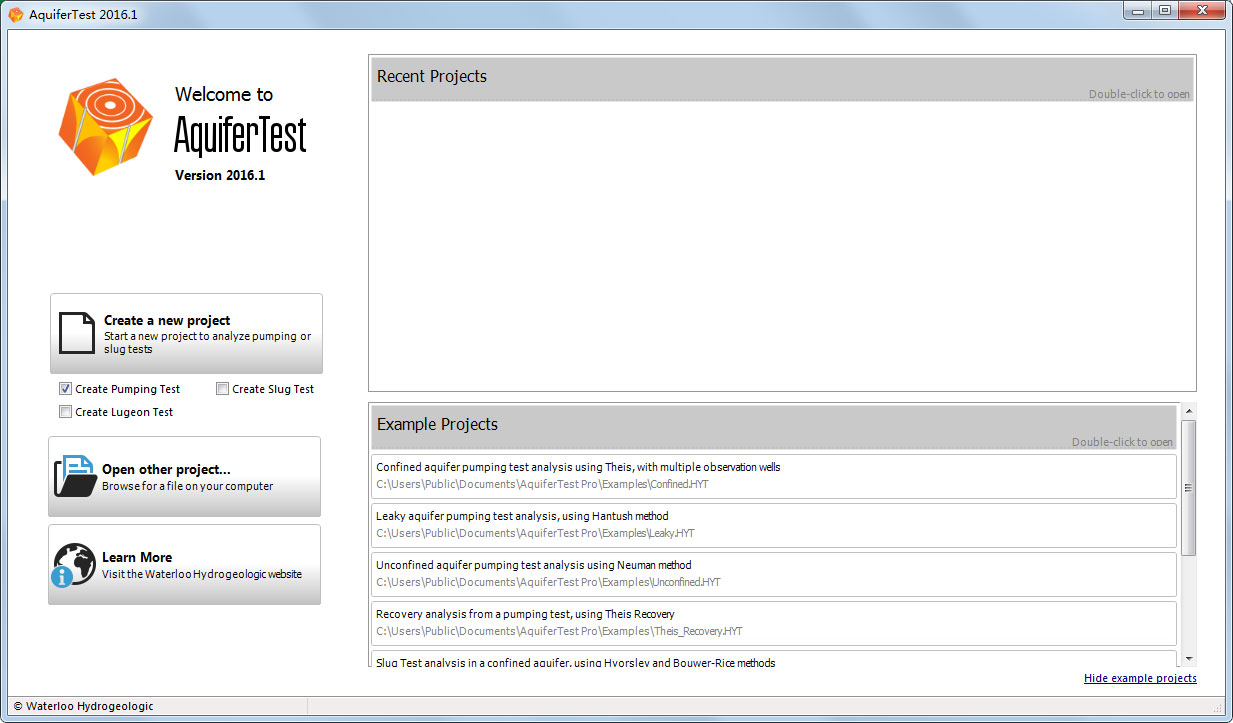Enable Create Slug Test checkbox
The width and height of the screenshot is (1233, 723).
223,389
